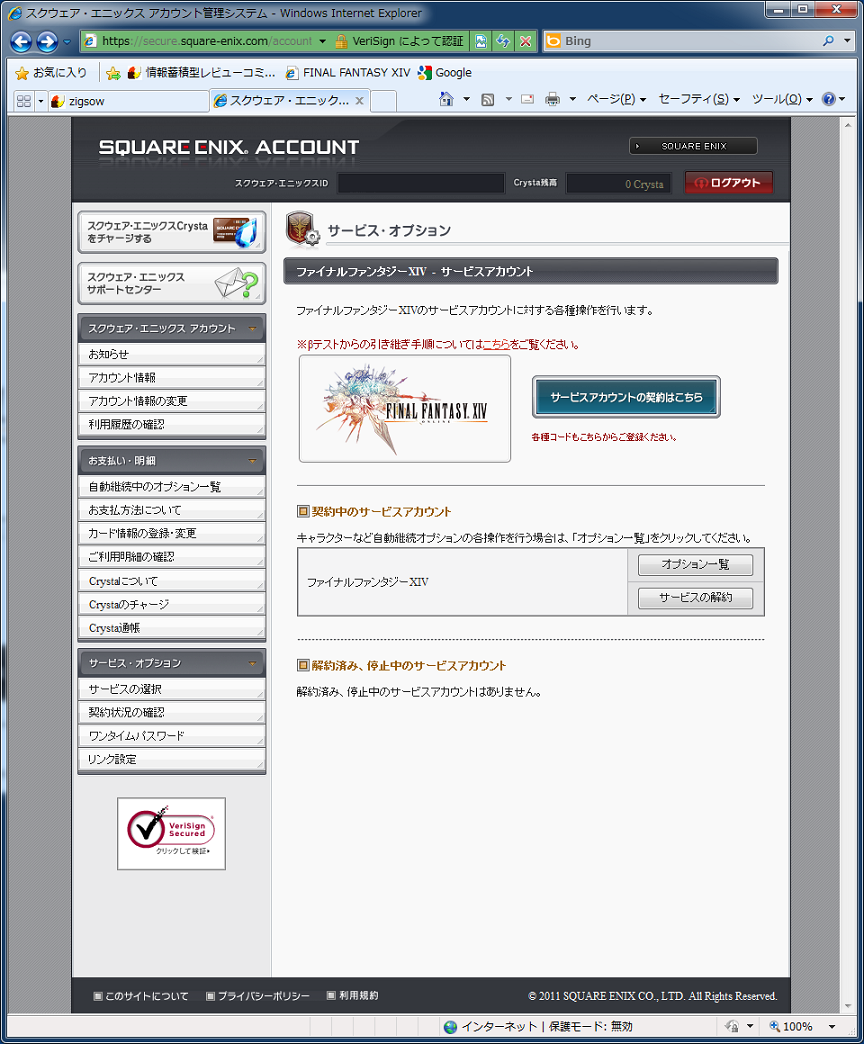Screen dimensions: 864x1044
Task: Click the サービスの解約 button
Action: point(695,598)
